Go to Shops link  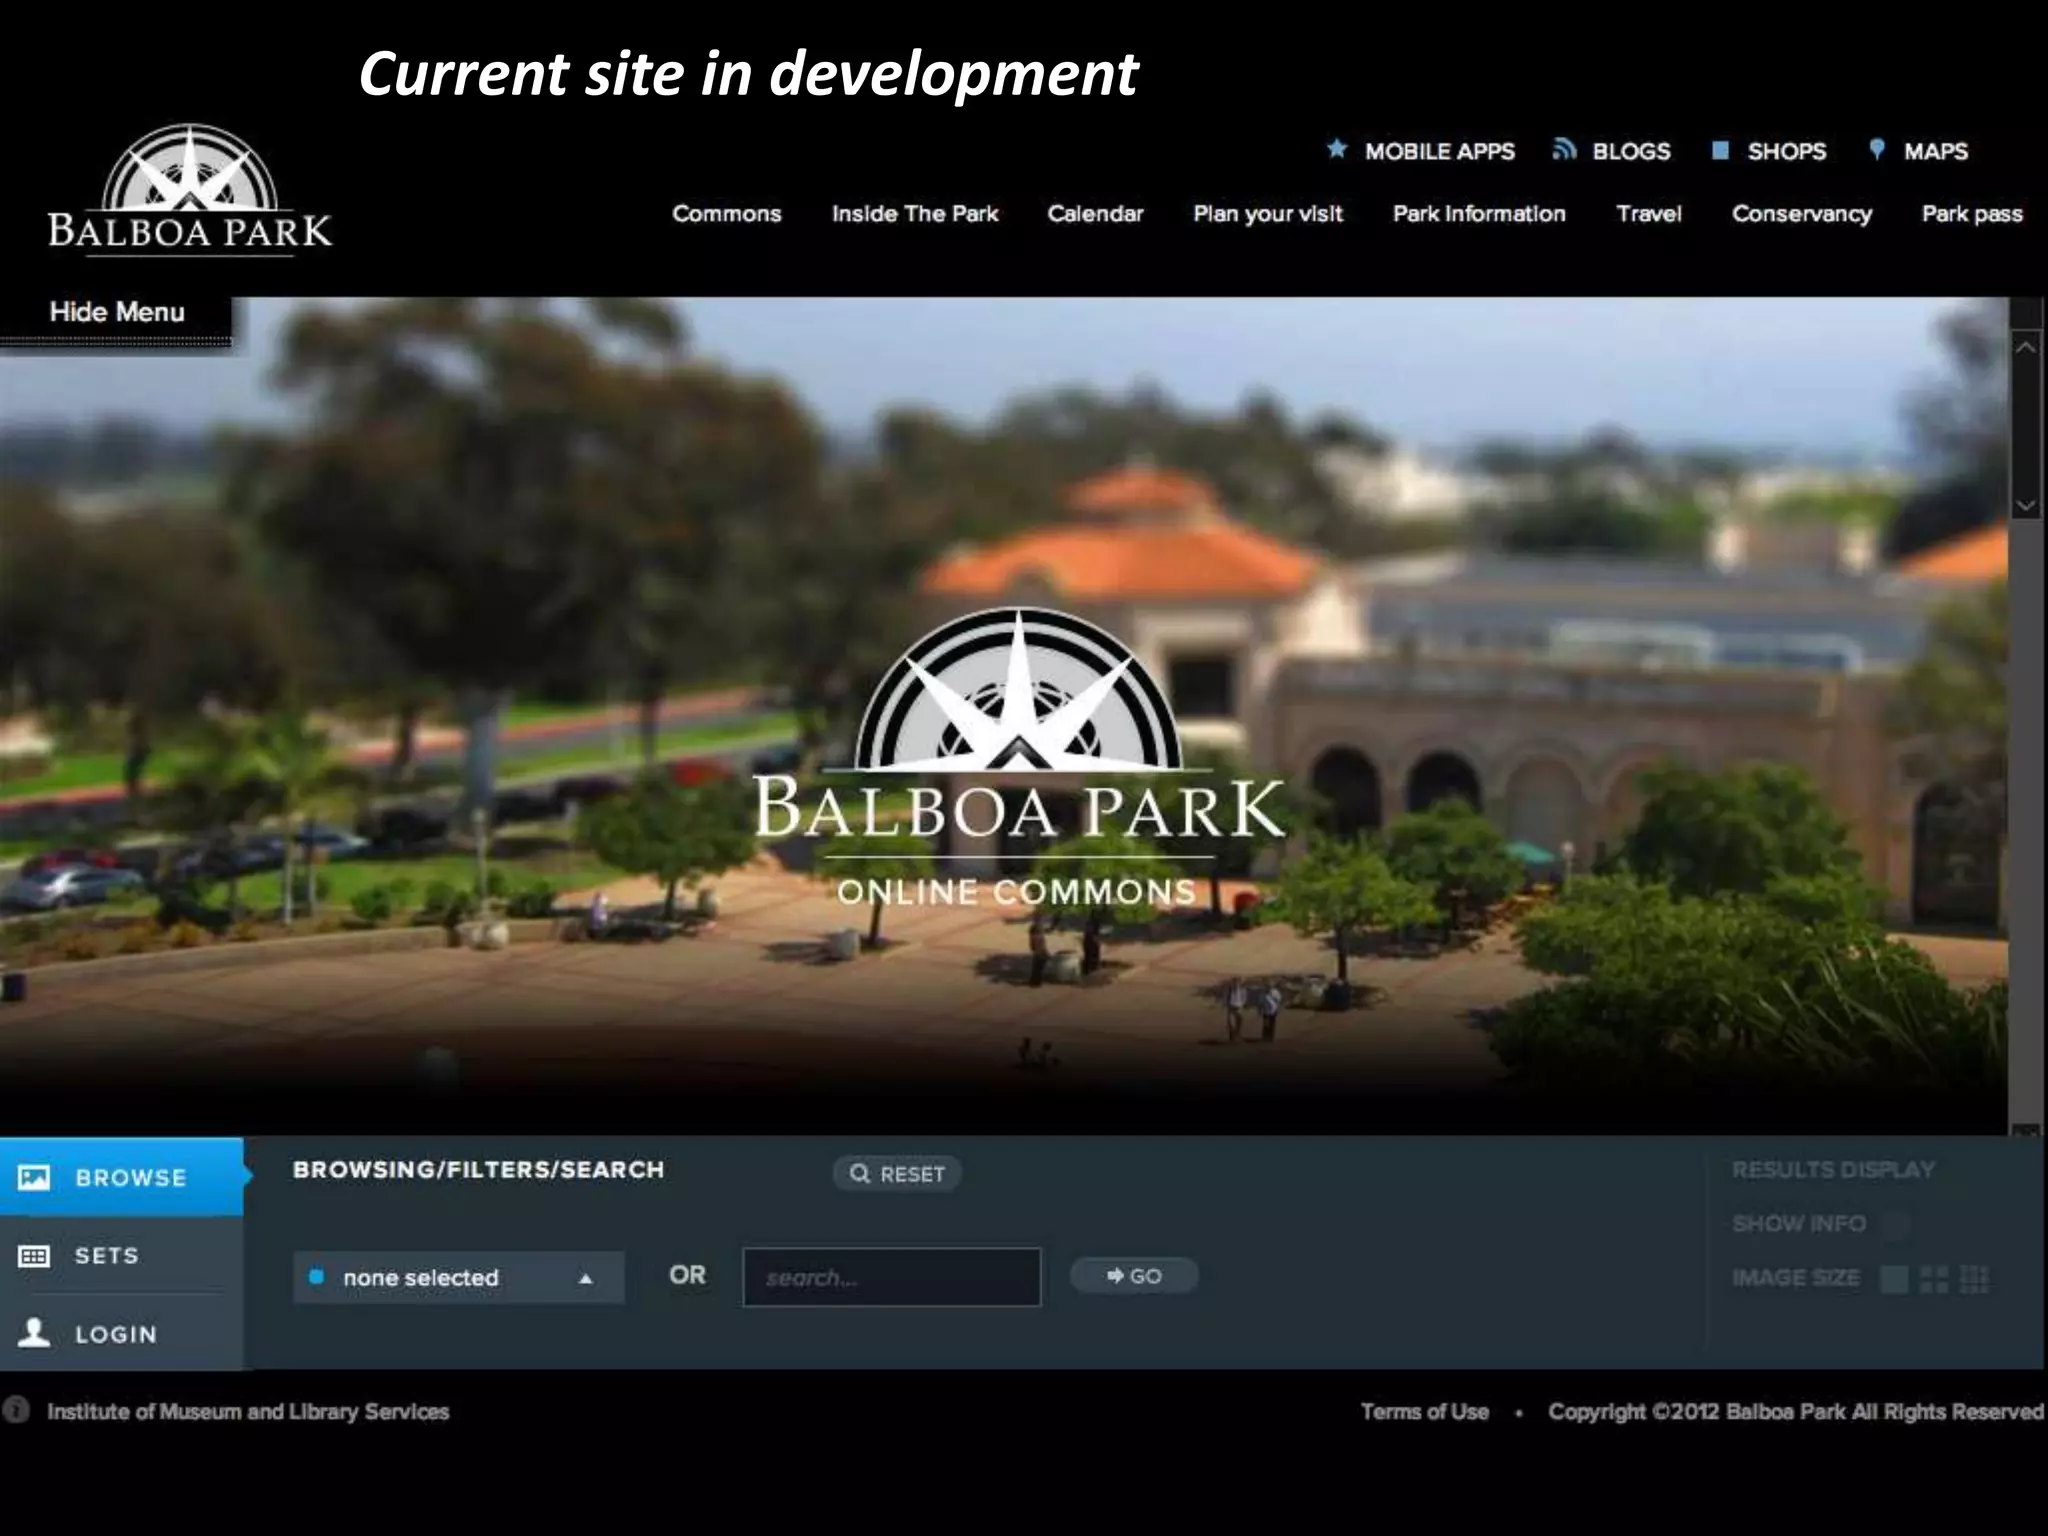point(1768,151)
